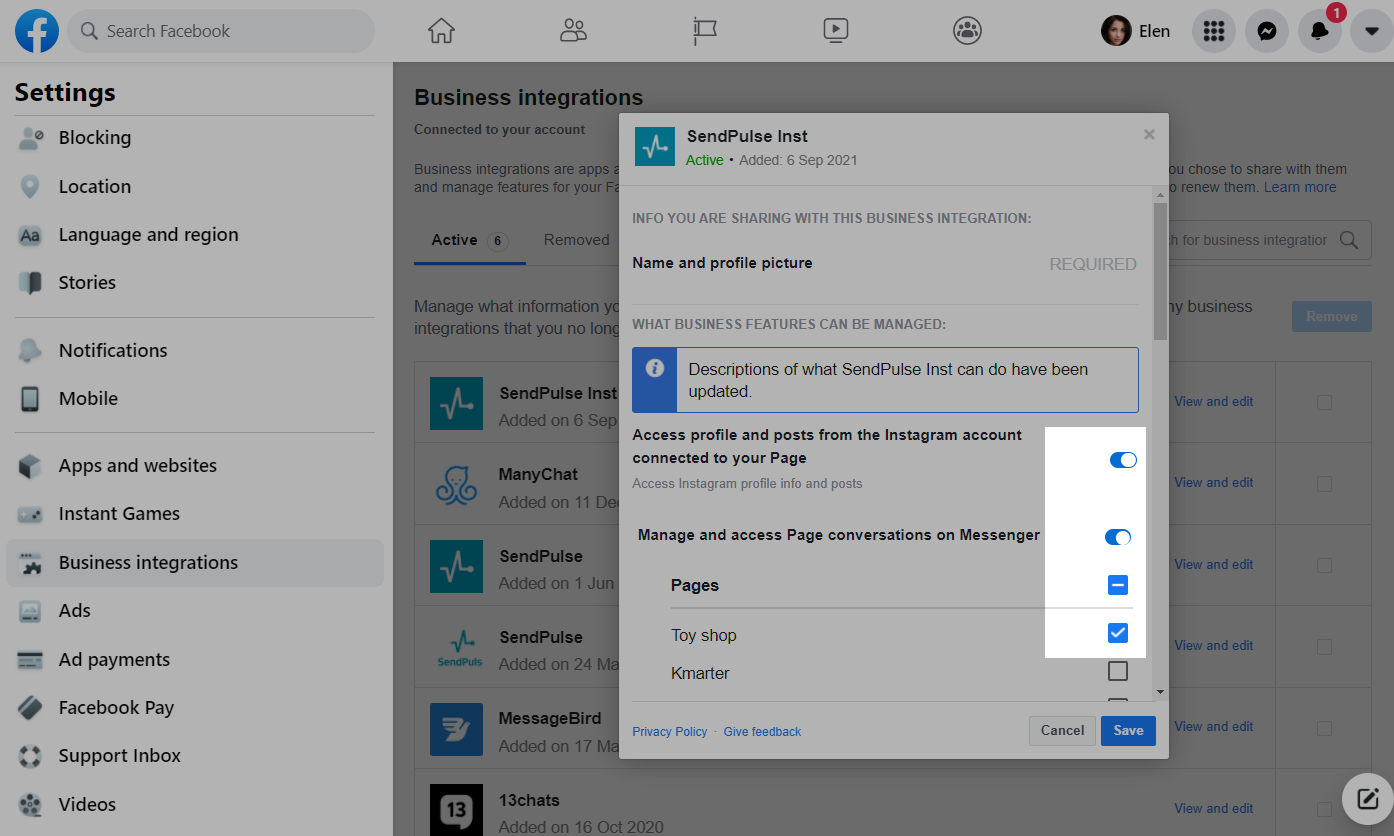Click the Remove button
The image size is (1394, 836).
point(1332,316)
